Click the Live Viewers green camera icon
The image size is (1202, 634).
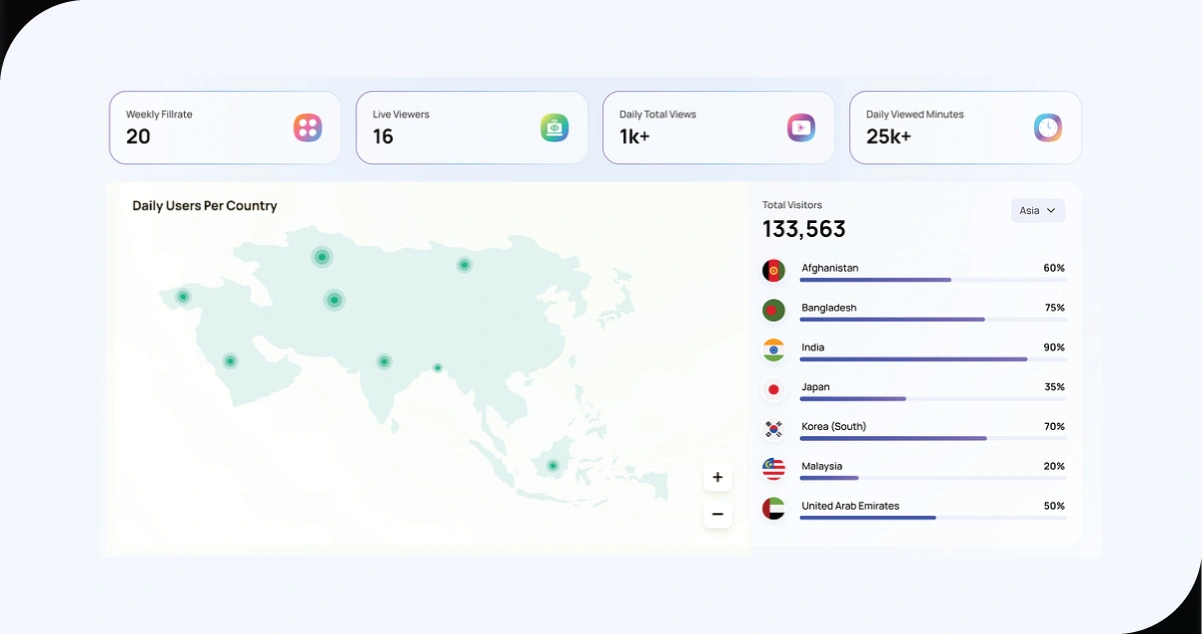(554, 127)
